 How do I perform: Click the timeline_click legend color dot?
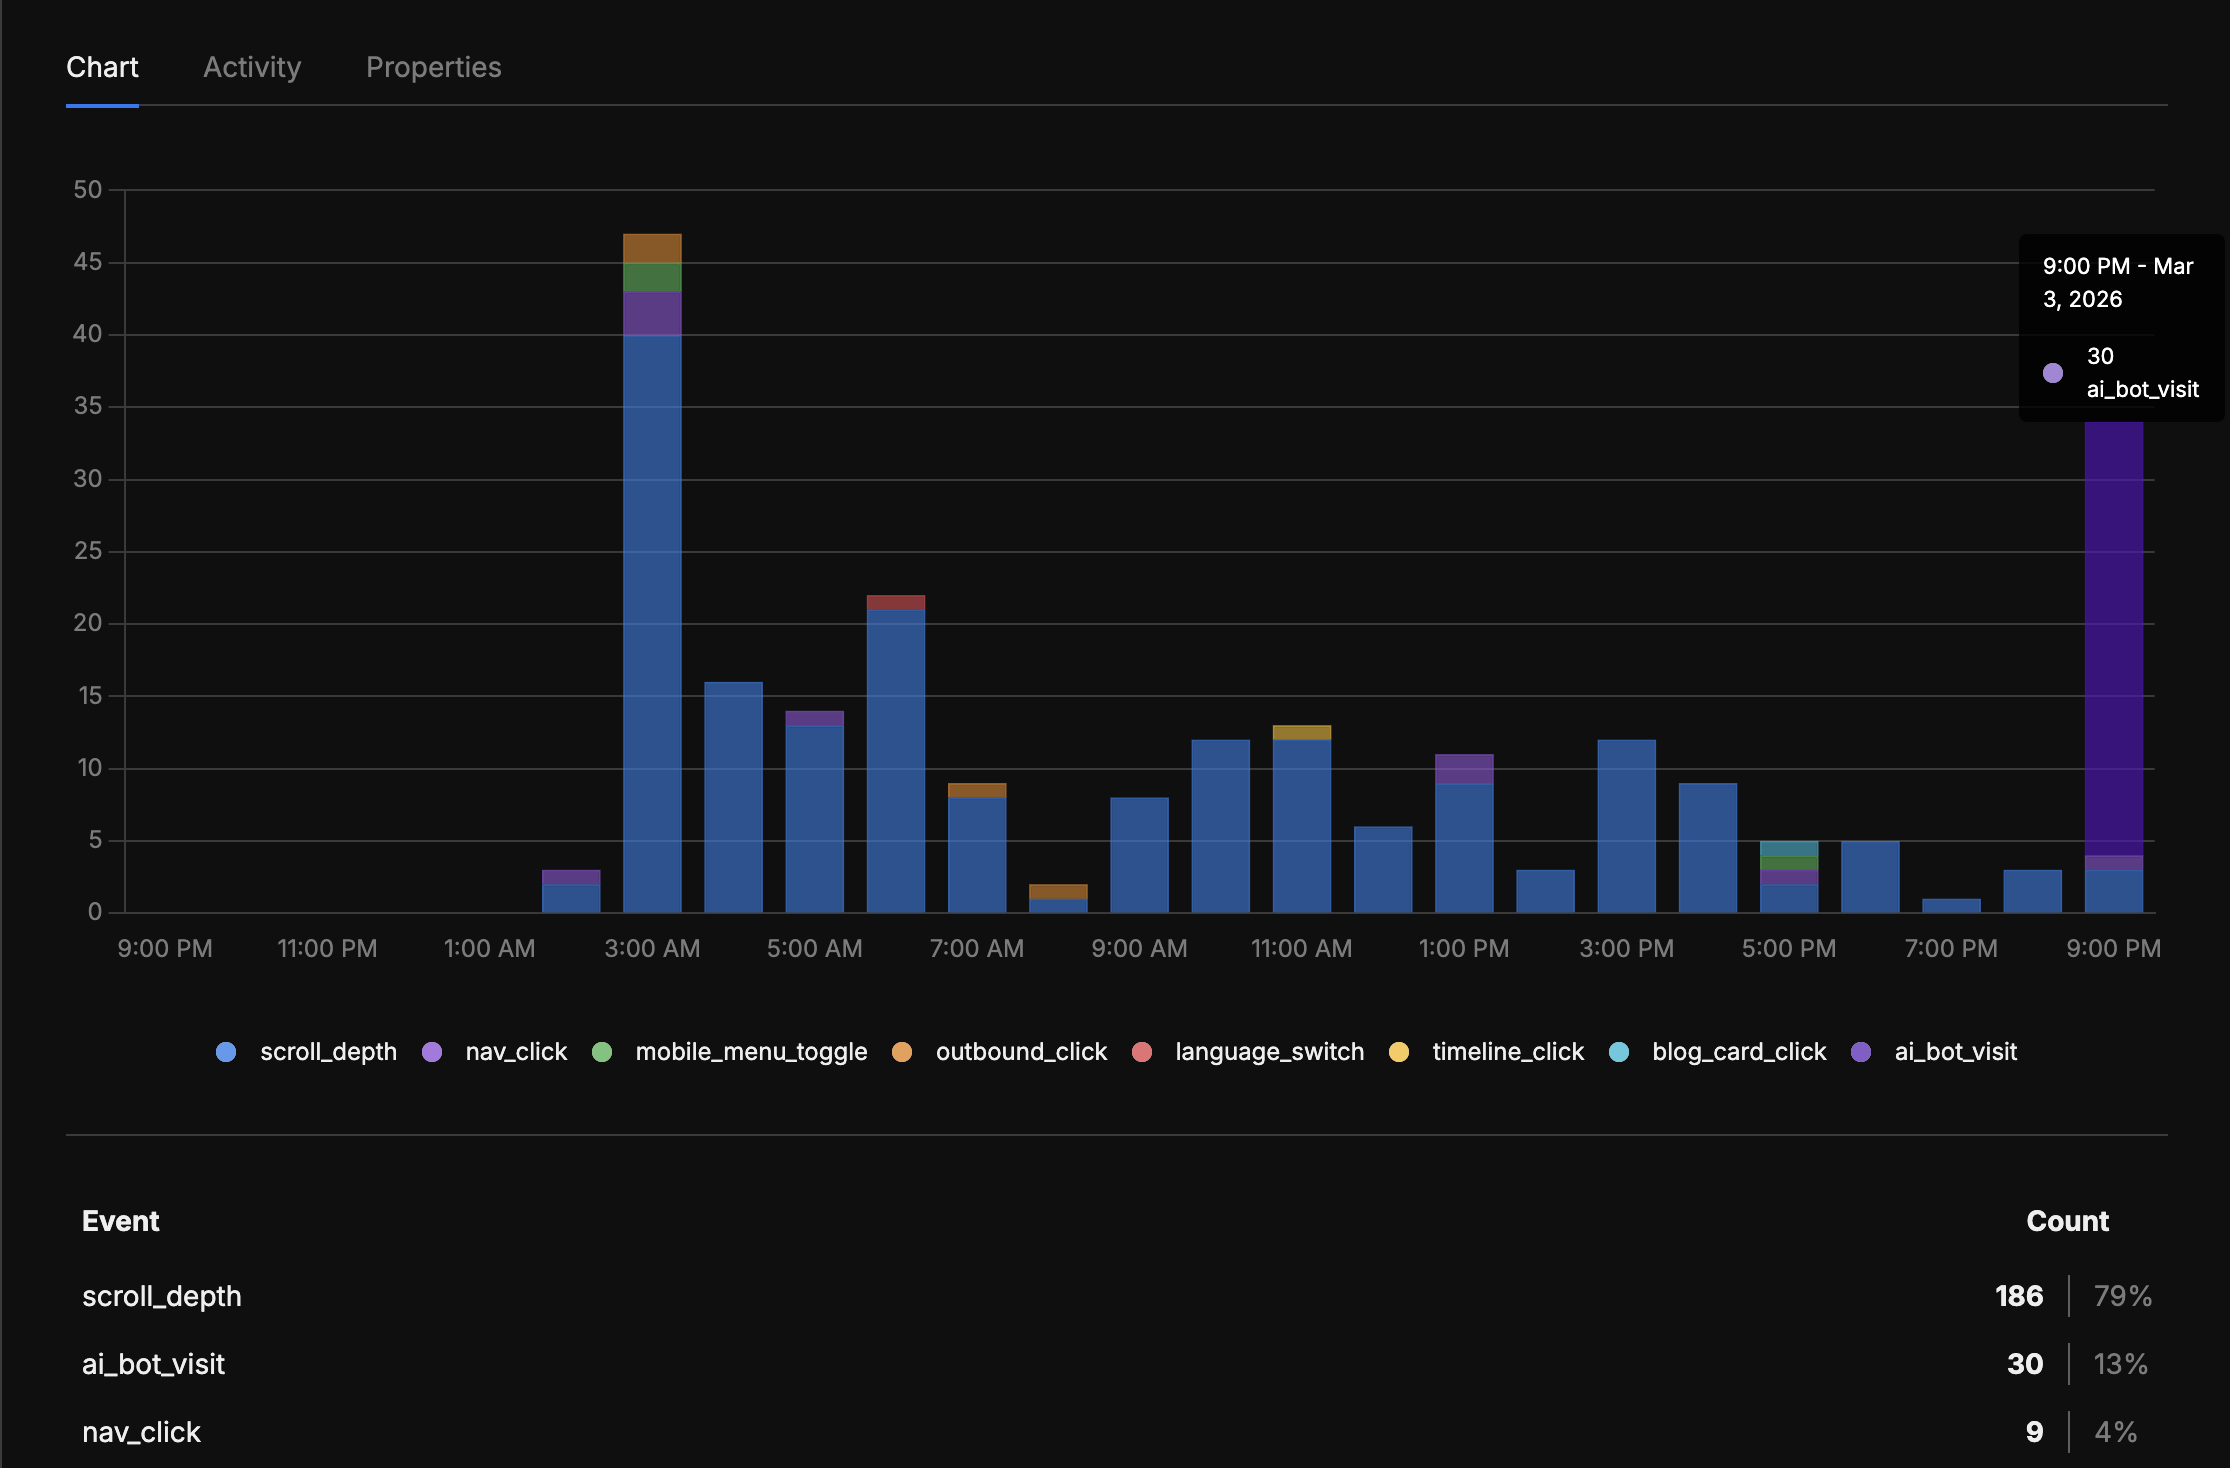1400,1052
